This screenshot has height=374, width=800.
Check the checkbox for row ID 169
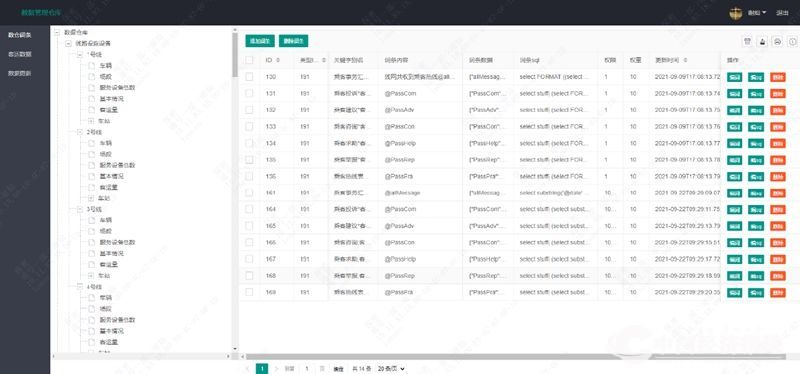click(x=249, y=292)
